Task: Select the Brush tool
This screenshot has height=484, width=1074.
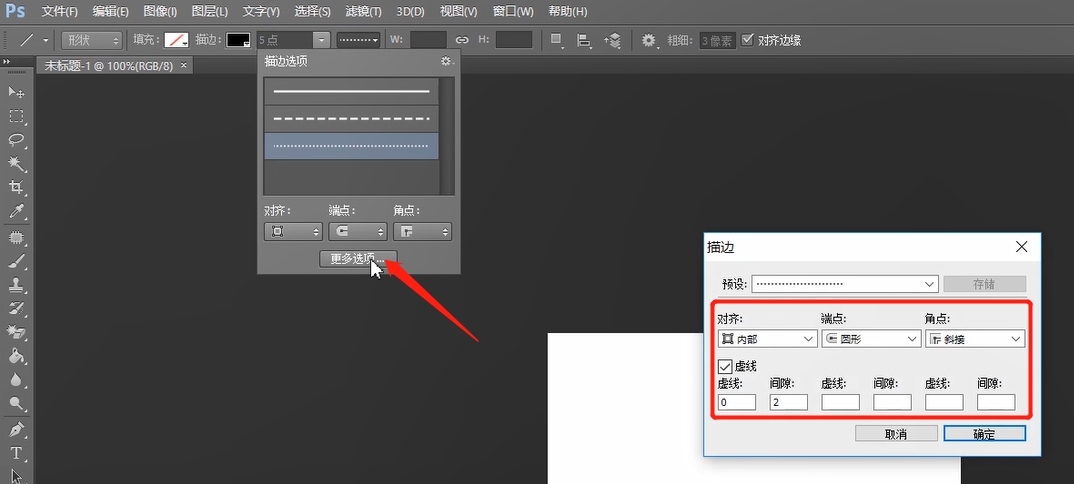Action: pyautogui.click(x=17, y=261)
